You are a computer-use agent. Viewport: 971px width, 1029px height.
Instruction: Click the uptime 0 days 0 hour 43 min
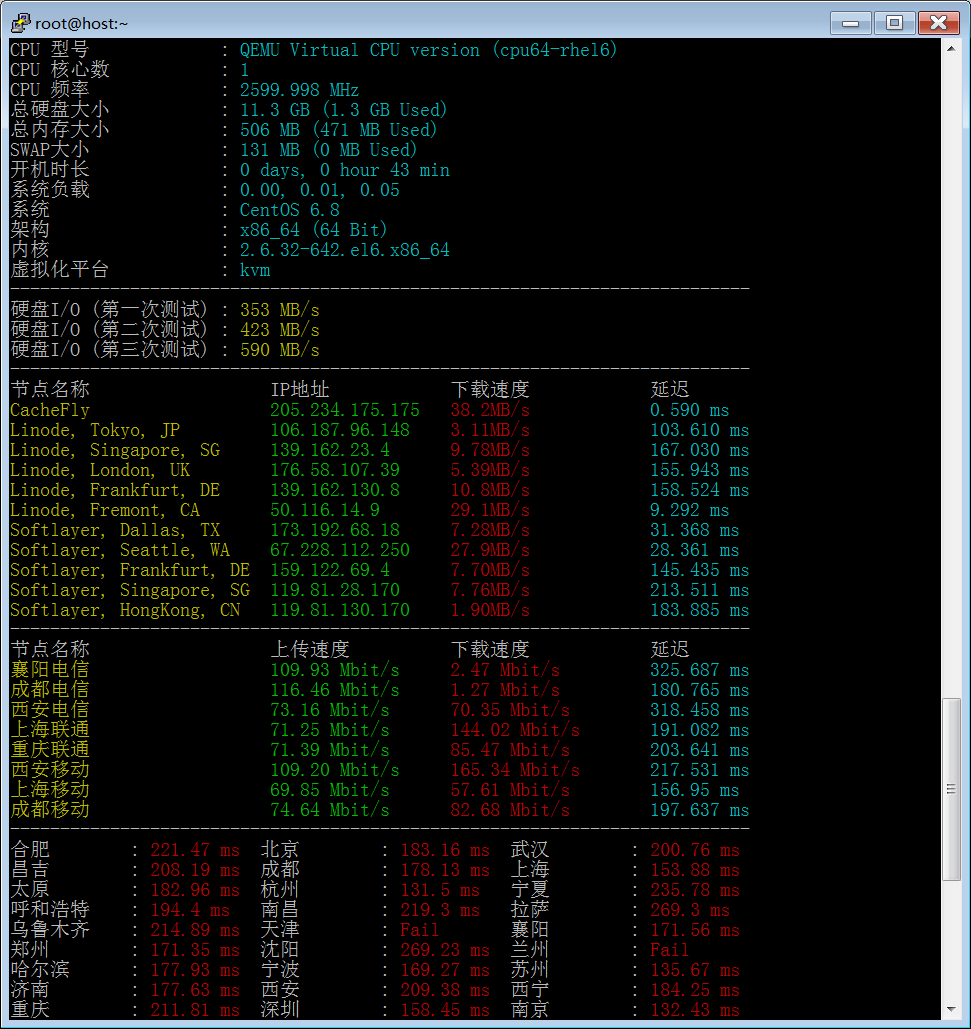[x=344, y=170]
